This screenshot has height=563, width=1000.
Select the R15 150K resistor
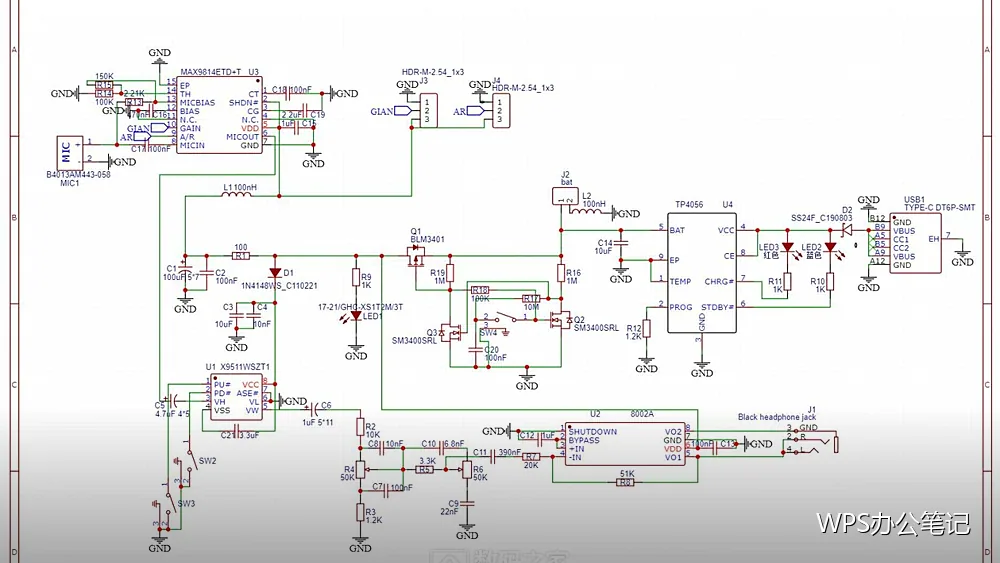104,84
